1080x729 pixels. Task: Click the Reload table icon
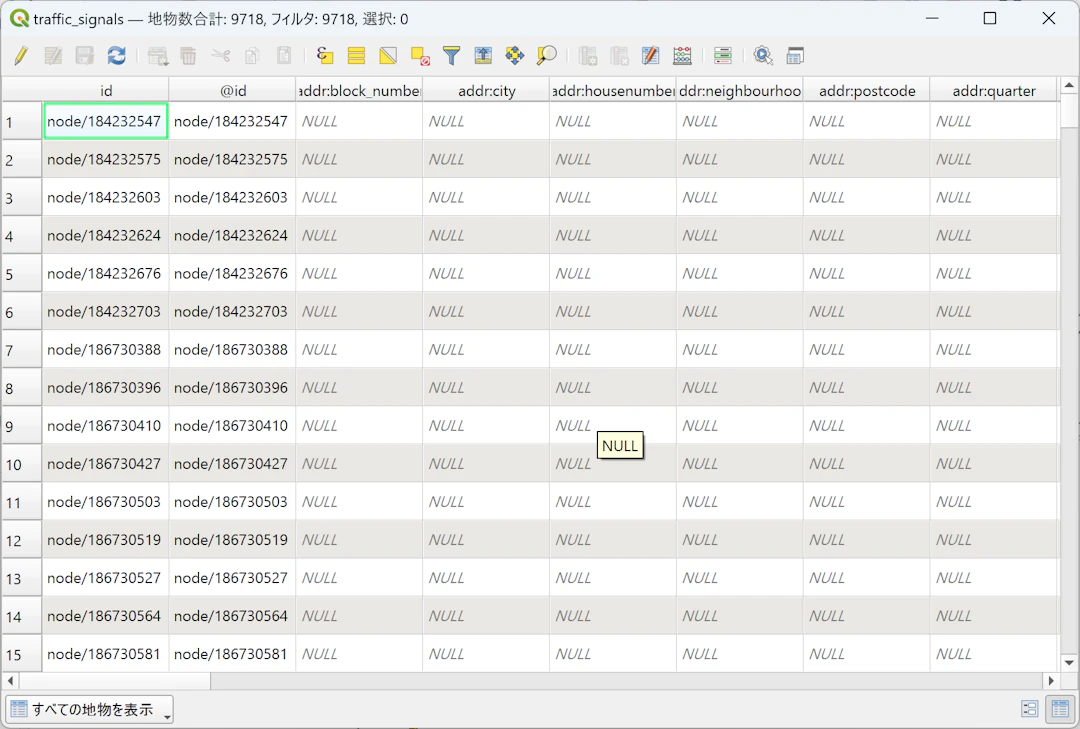[x=117, y=56]
